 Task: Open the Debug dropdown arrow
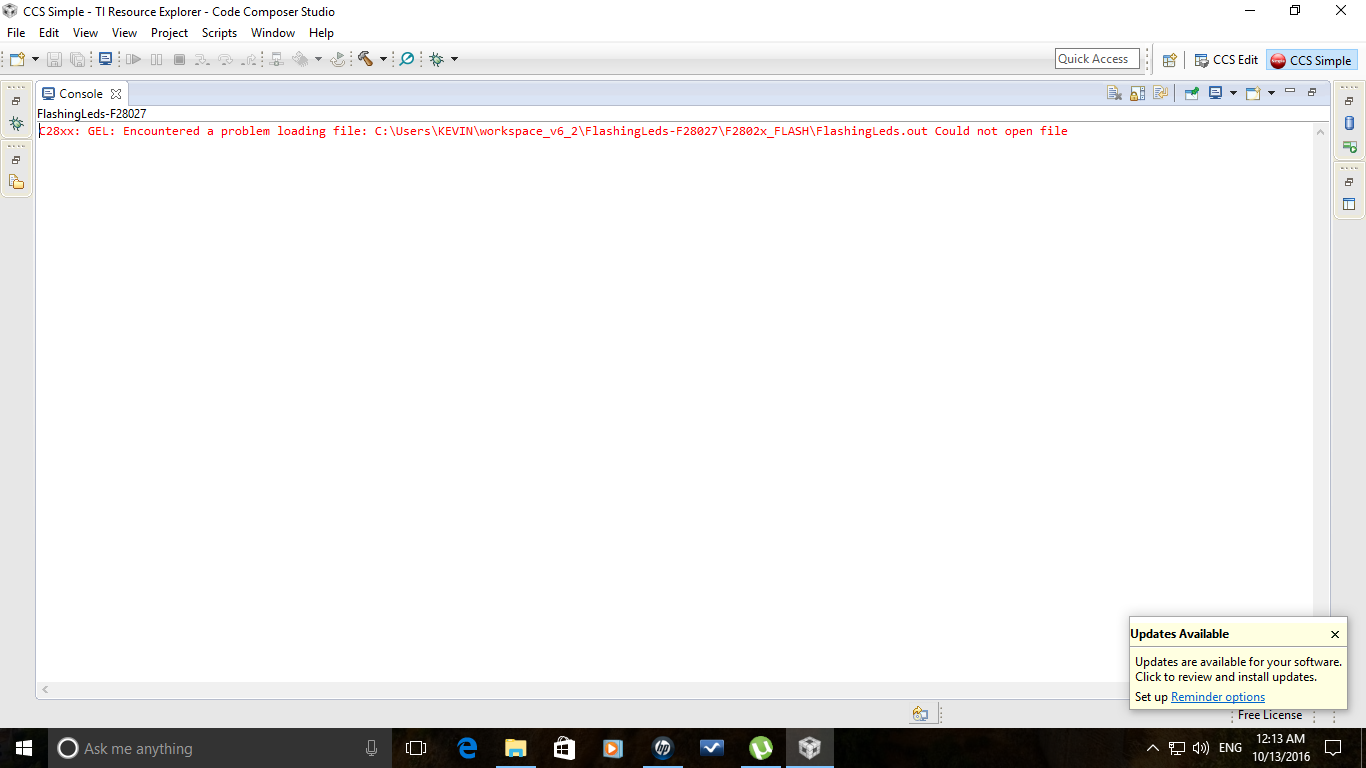(x=454, y=59)
